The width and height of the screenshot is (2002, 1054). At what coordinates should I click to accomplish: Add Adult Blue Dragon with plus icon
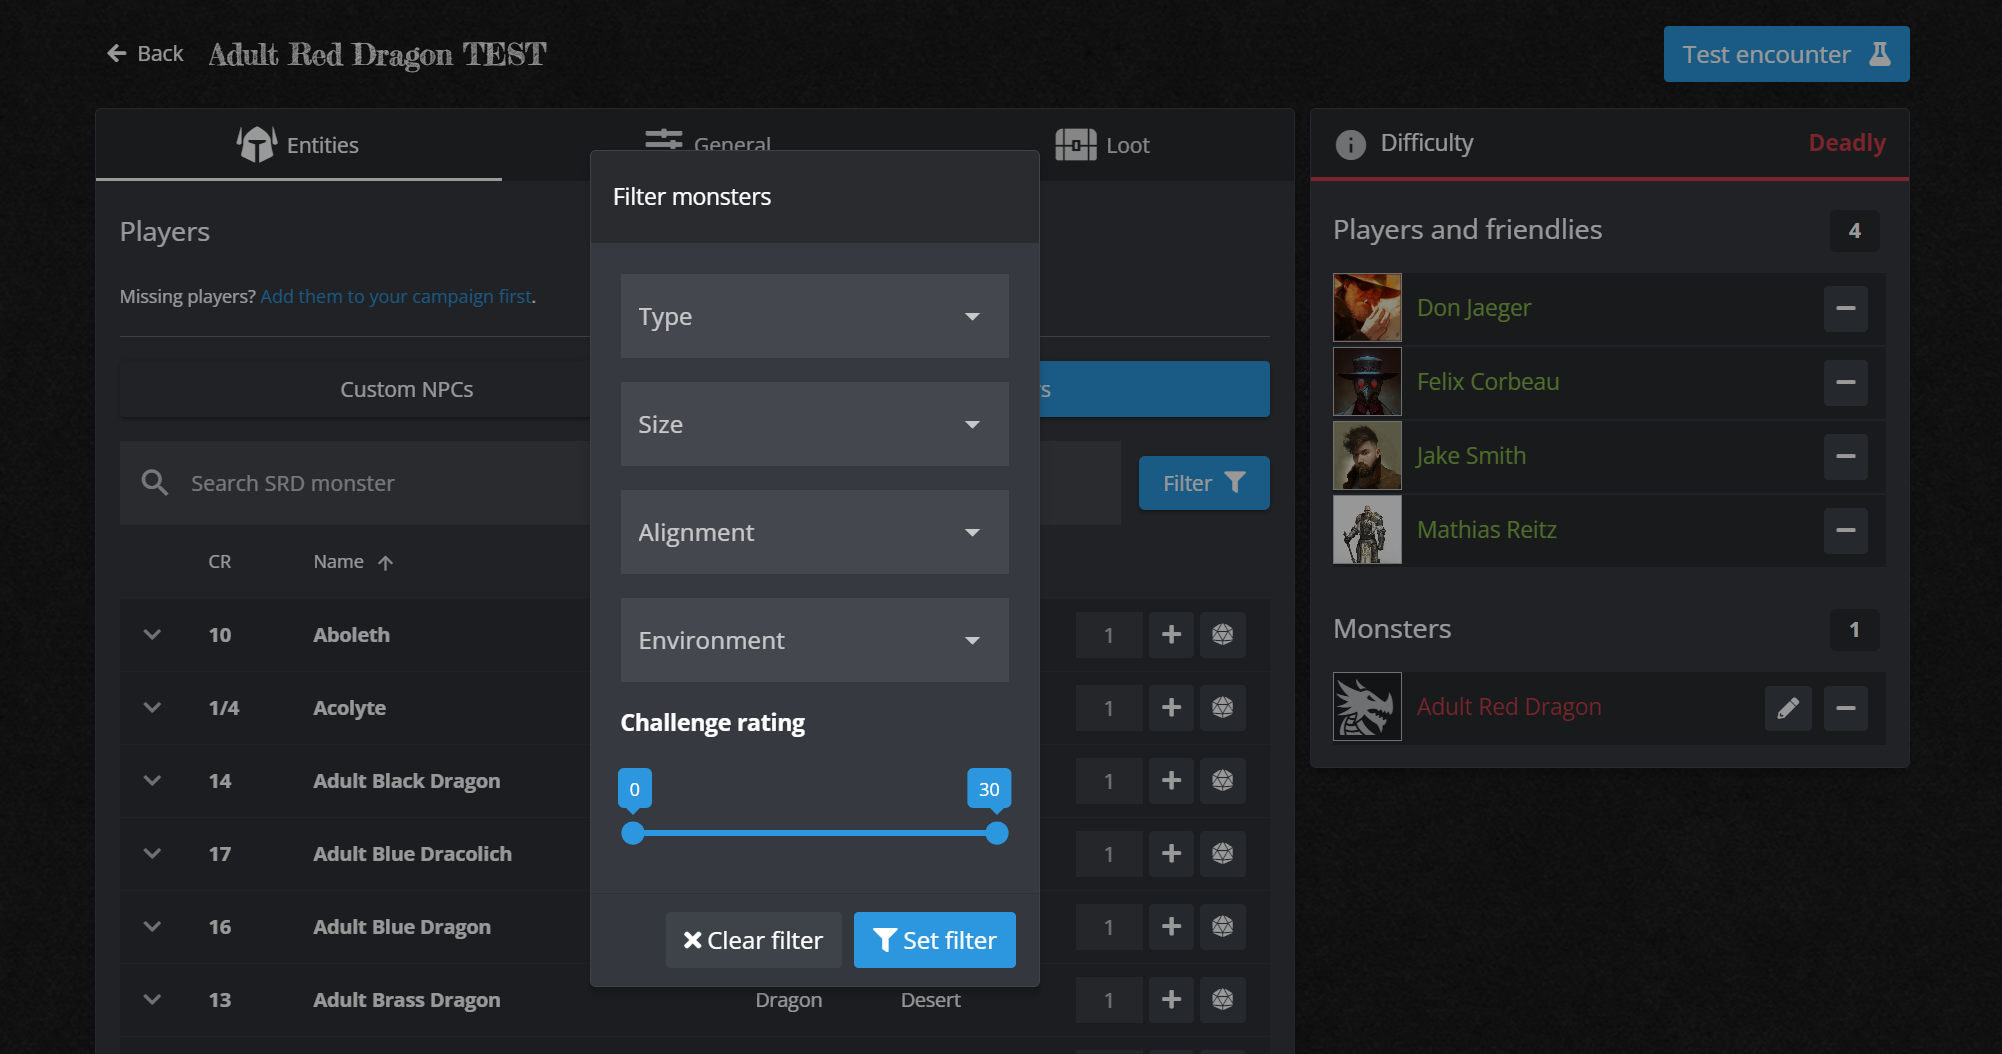click(x=1171, y=927)
